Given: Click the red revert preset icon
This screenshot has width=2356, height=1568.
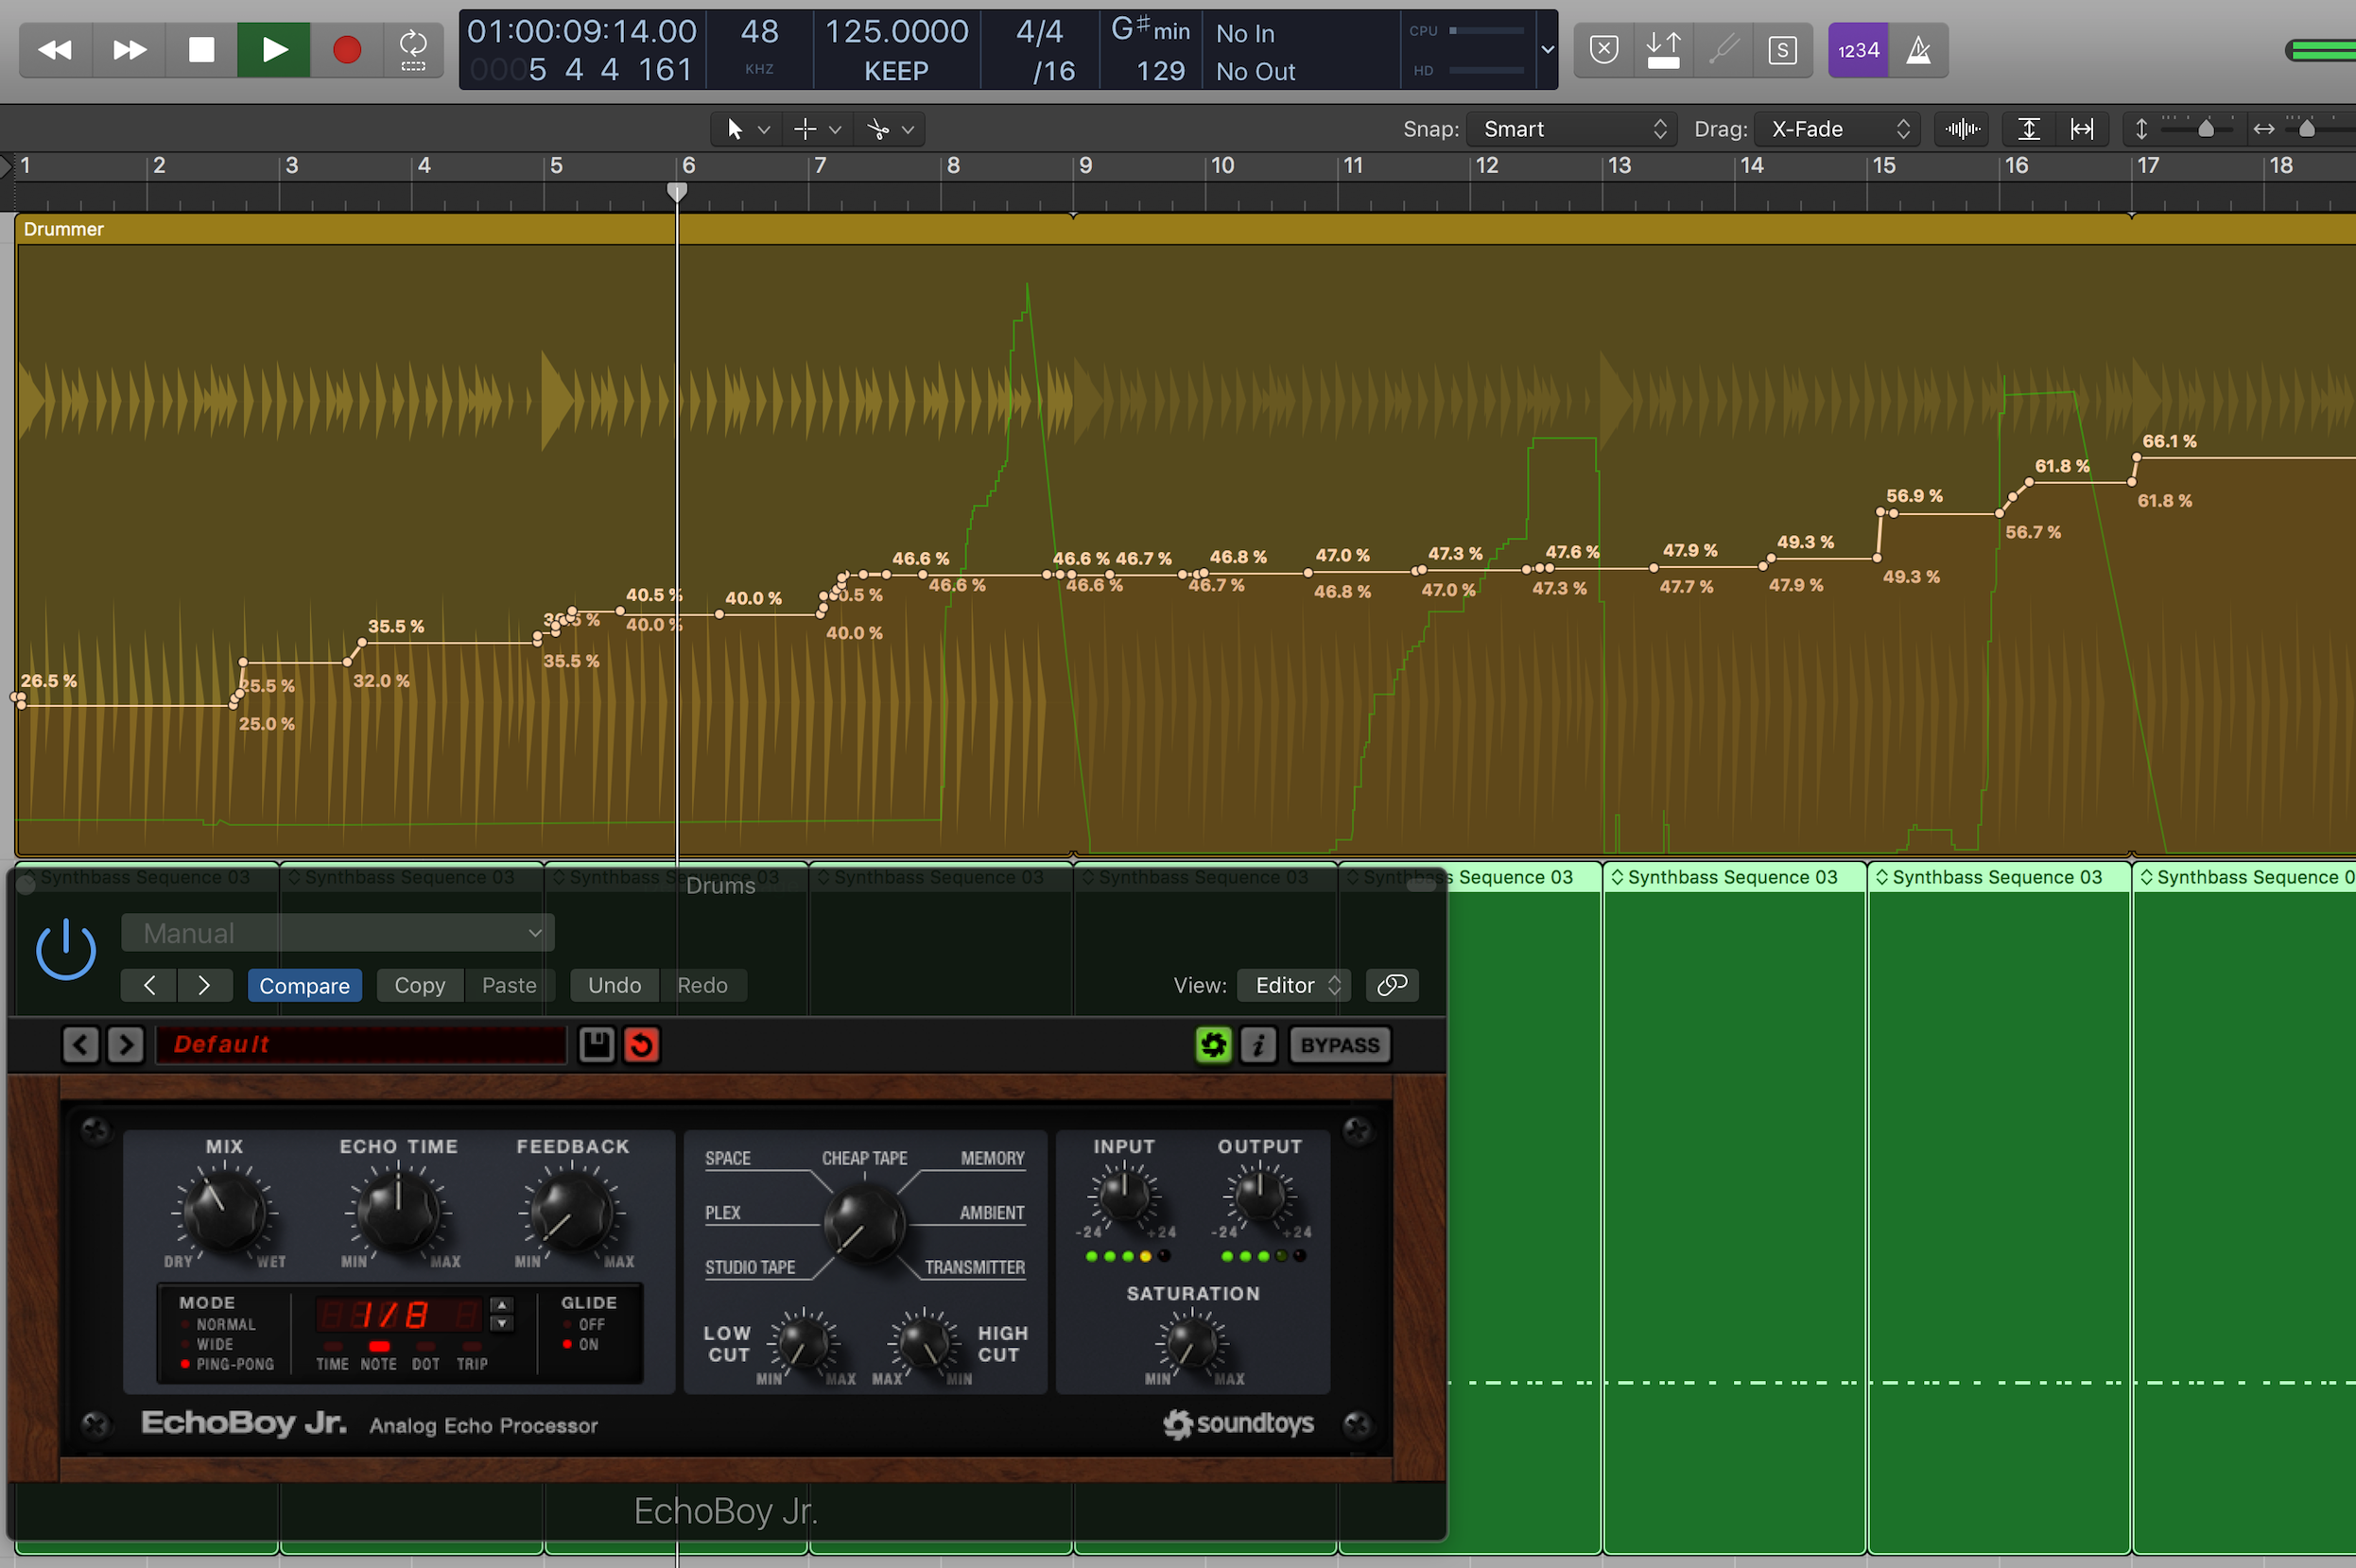Looking at the screenshot, I should click(x=641, y=1045).
